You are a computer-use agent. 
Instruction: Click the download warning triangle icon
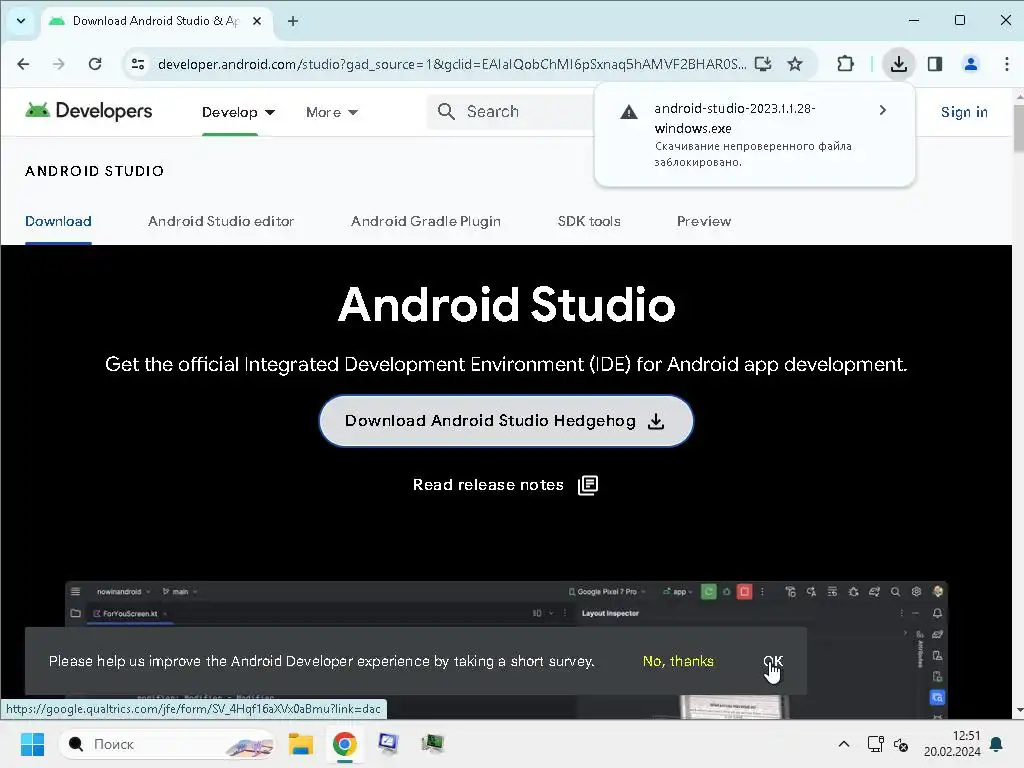628,112
